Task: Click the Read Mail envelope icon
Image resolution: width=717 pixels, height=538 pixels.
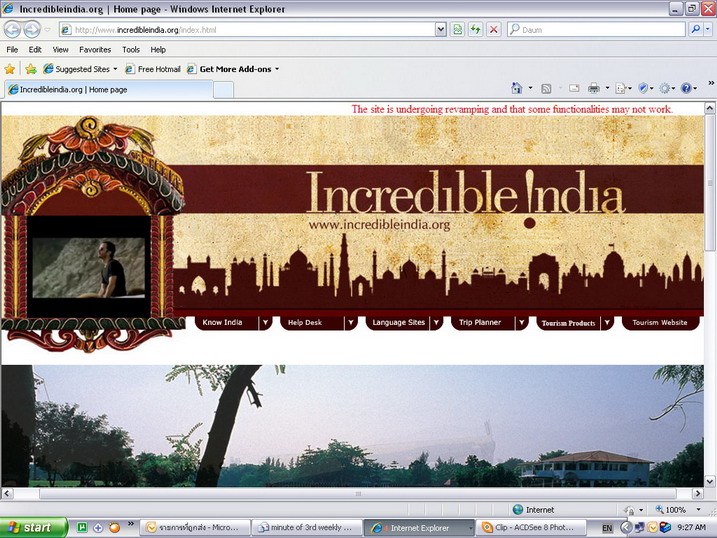Action: pyautogui.click(x=574, y=88)
